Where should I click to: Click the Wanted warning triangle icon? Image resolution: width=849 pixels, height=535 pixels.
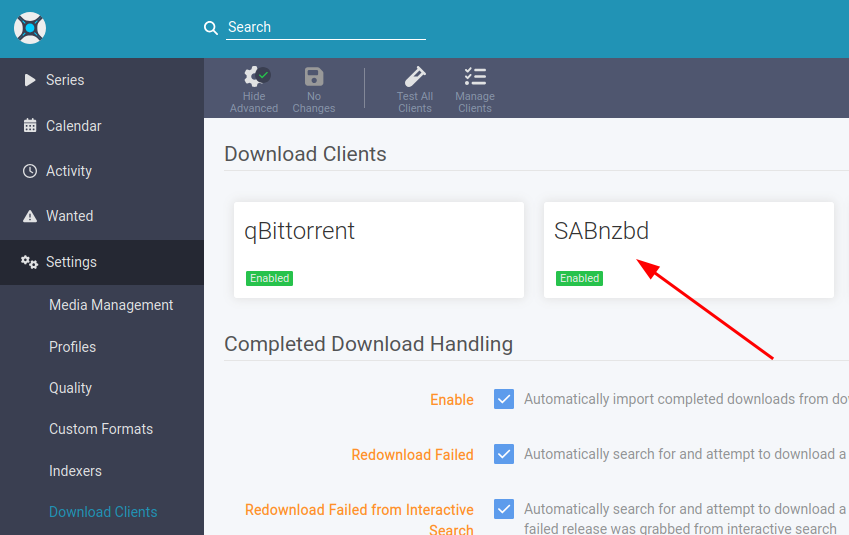coord(30,216)
